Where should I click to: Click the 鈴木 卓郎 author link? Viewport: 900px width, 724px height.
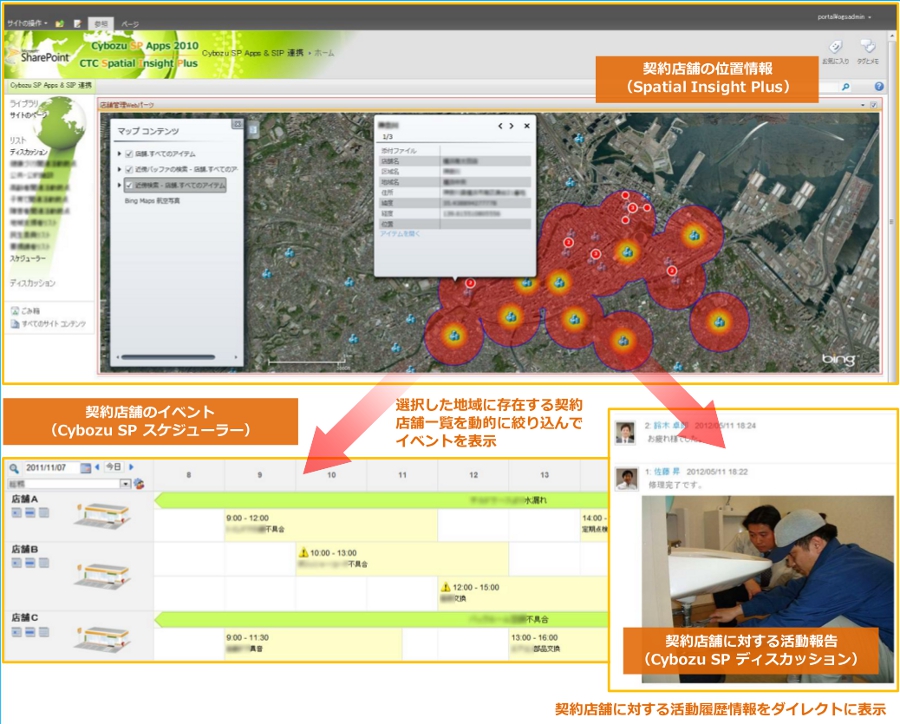pyautogui.click(x=671, y=425)
